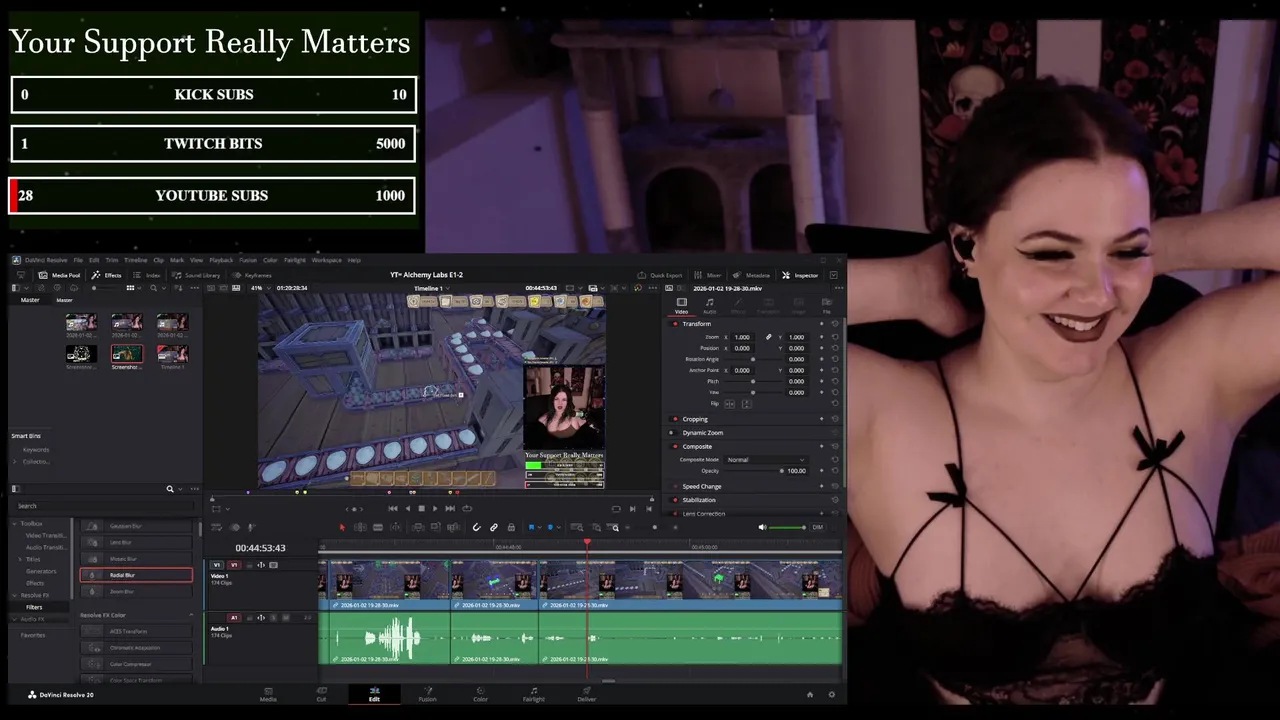Click the Quick Export button
This screenshot has height=720, width=1280.
[x=660, y=275]
